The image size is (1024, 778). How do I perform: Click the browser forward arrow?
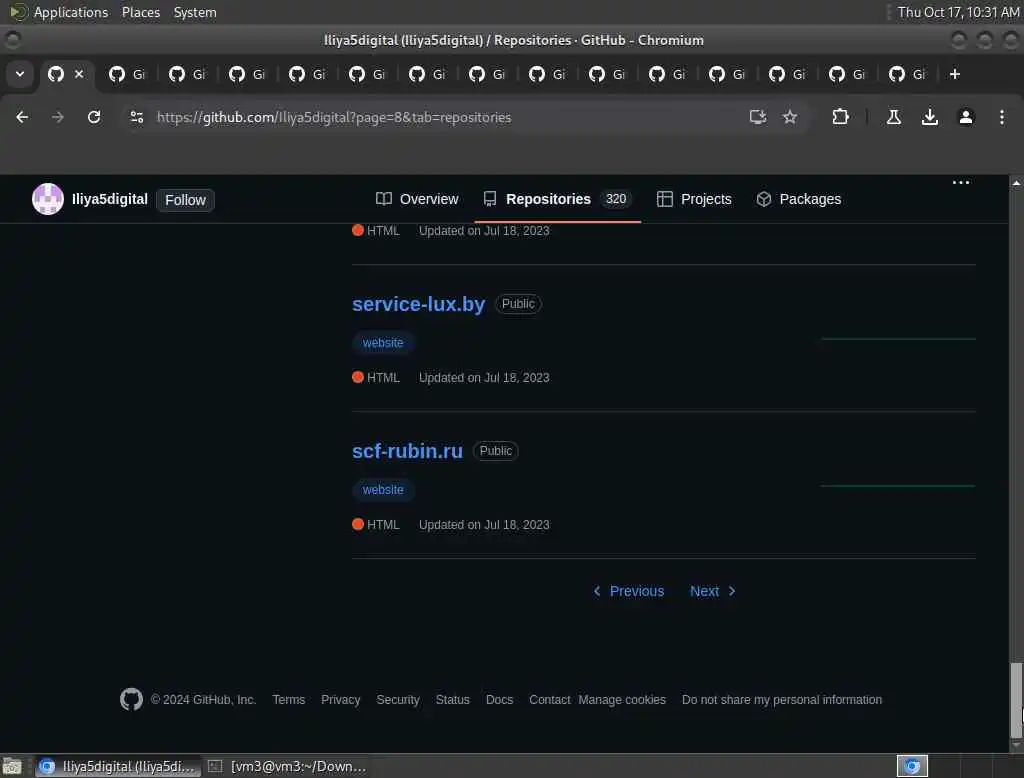tap(58, 117)
